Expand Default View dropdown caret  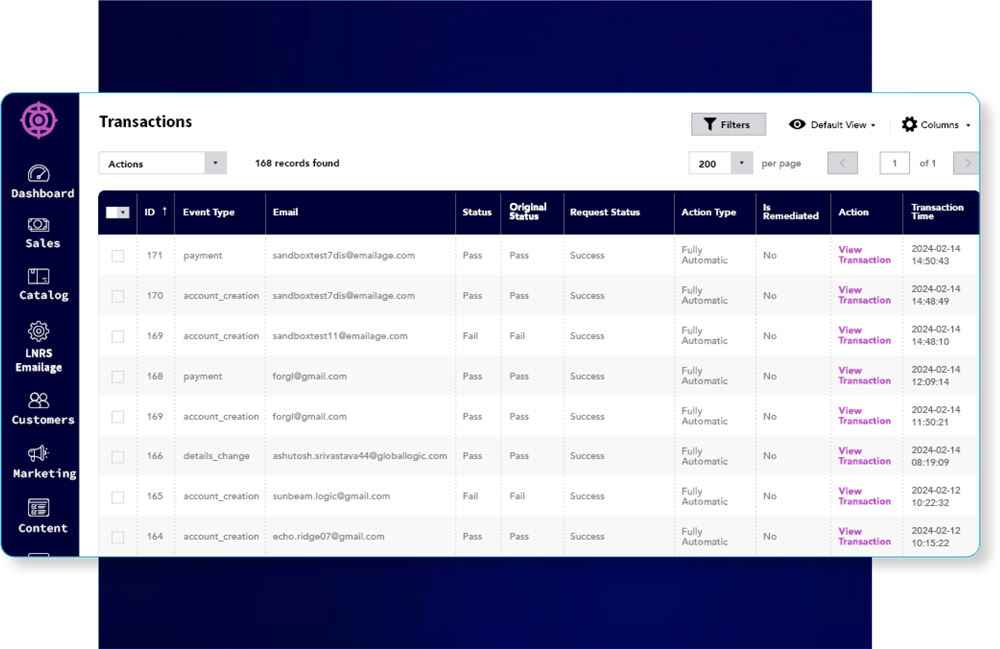(873, 126)
